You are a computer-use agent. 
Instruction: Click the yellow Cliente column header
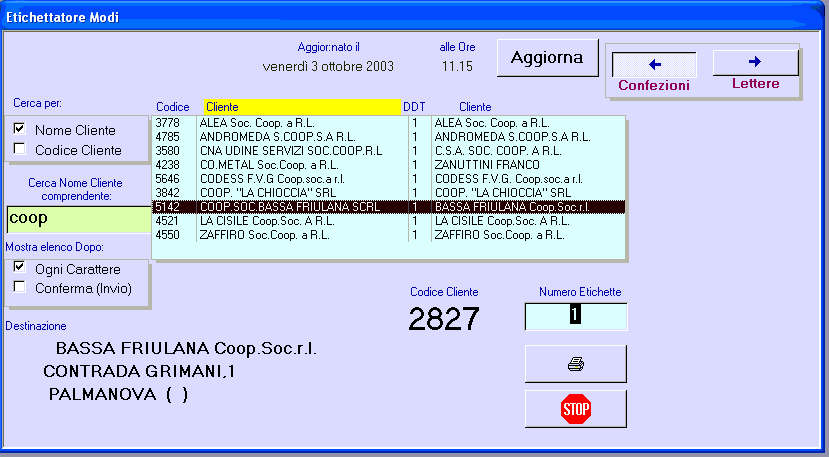(x=302, y=107)
